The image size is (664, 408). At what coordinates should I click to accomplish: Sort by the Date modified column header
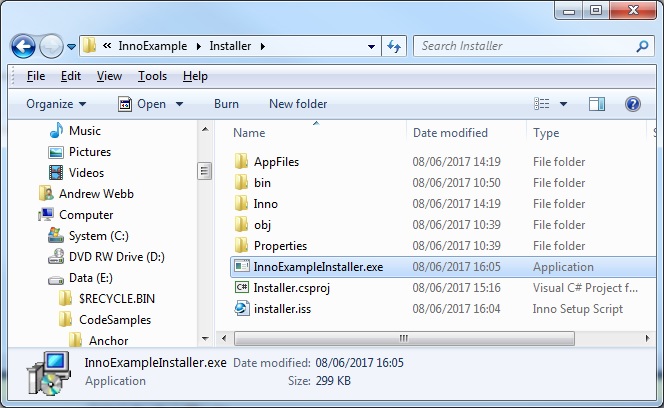pyautogui.click(x=450, y=133)
